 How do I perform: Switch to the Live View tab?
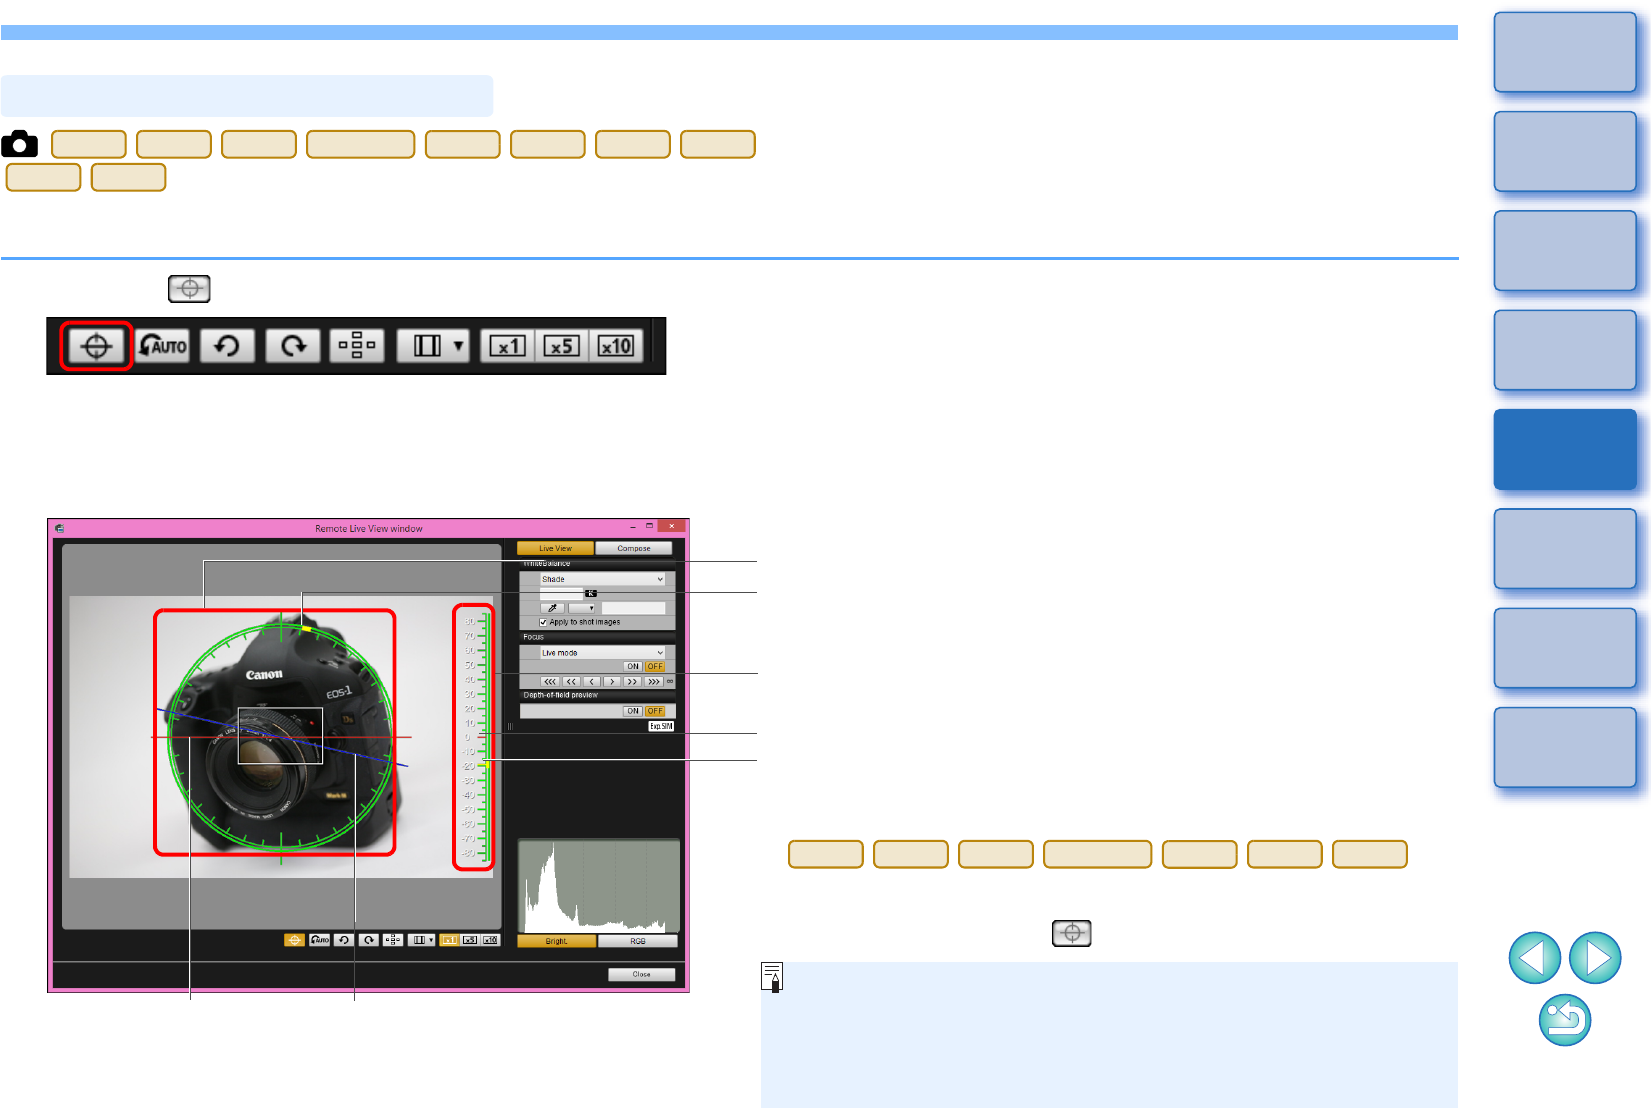click(556, 548)
